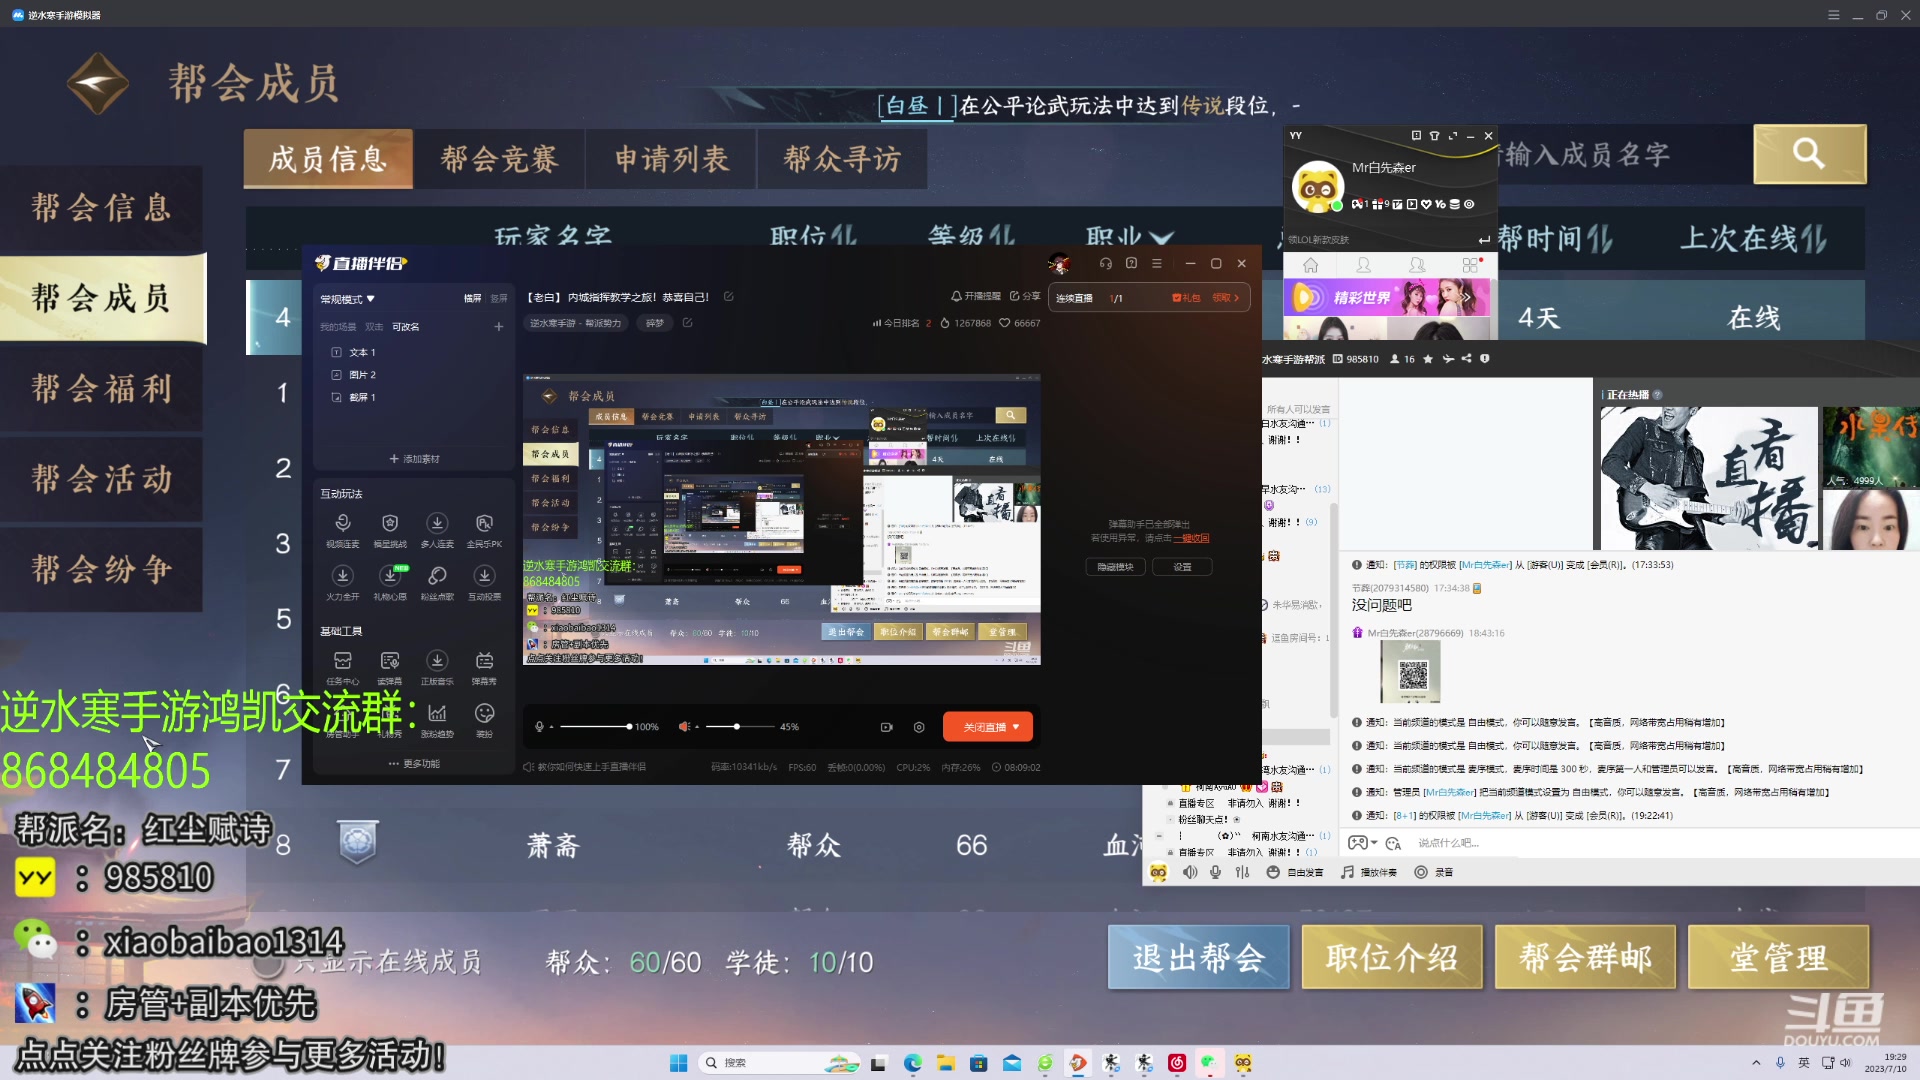This screenshot has height=1080, width=1920.
Task: Open 弹幕秀 tool
Action: coord(484,668)
